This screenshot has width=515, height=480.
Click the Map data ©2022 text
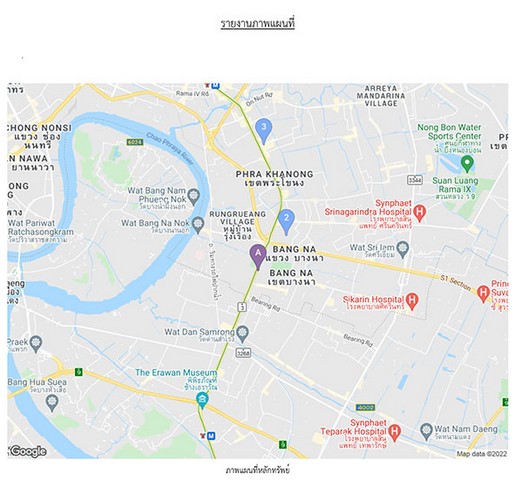pyautogui.click(x=482, y=454)
